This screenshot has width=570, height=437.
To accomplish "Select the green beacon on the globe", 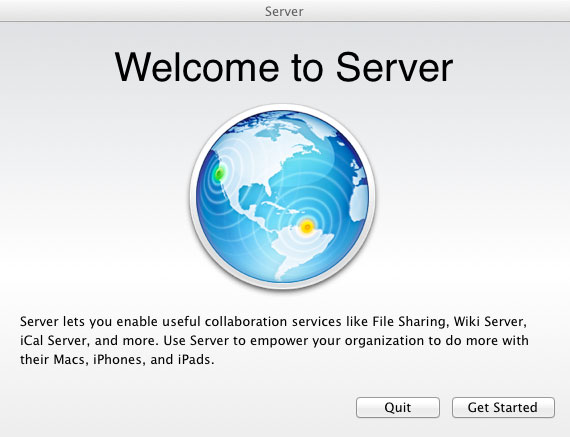I will pos(219,174).
